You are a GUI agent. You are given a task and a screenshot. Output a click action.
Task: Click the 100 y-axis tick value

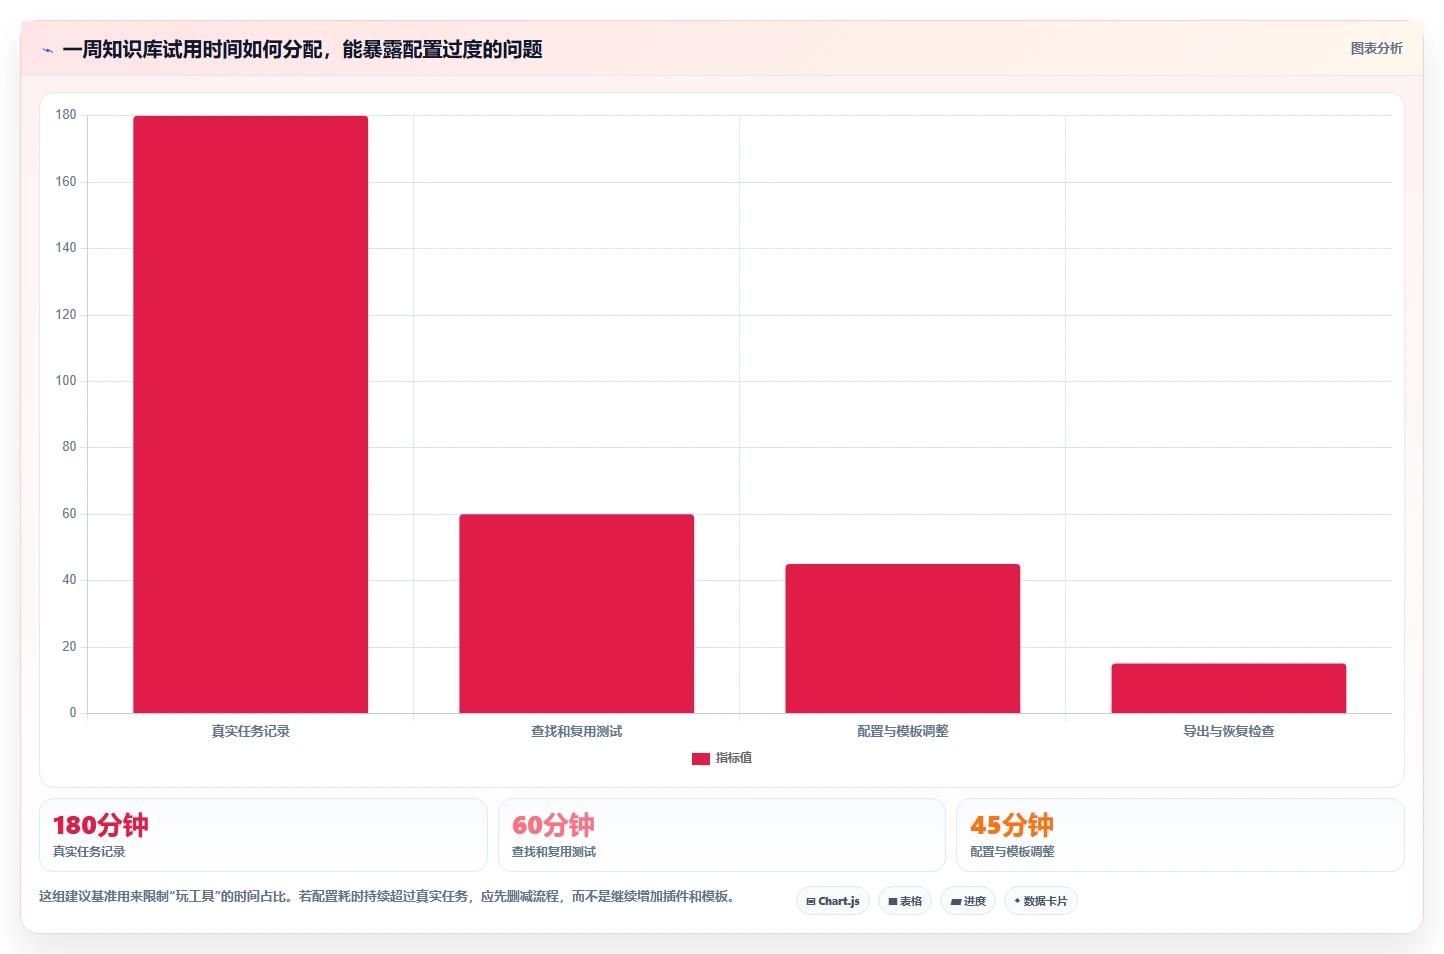tap(66, 381)
